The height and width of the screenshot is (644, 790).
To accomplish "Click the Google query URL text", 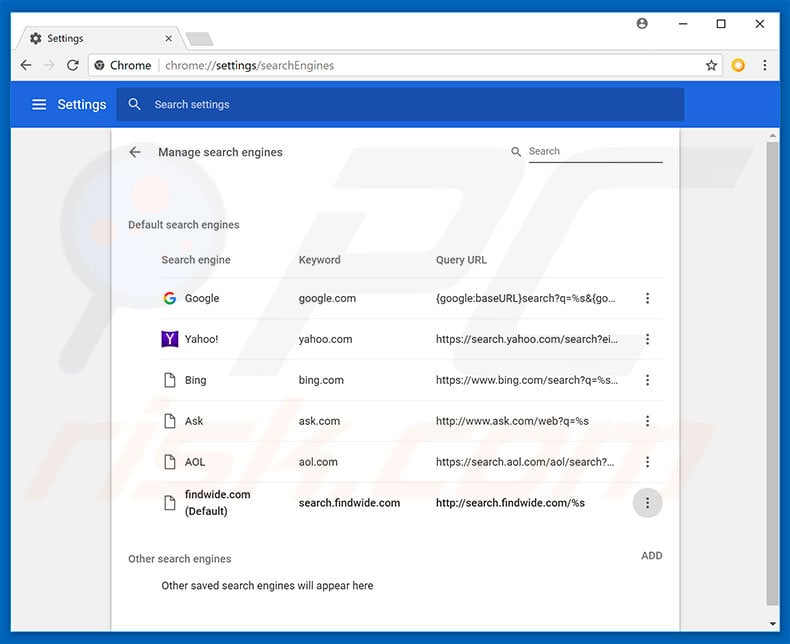I will click(x=525, y=298).
